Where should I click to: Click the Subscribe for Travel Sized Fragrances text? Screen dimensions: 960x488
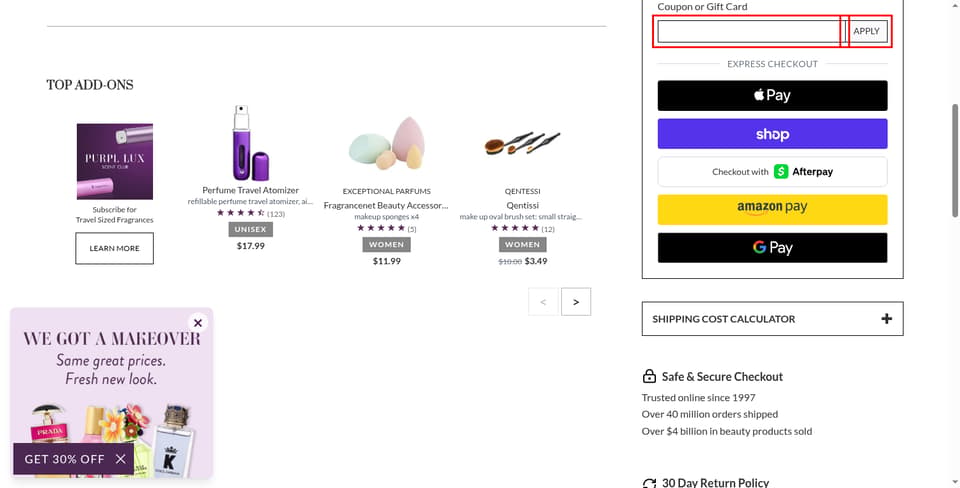click(x=114, y=215)
